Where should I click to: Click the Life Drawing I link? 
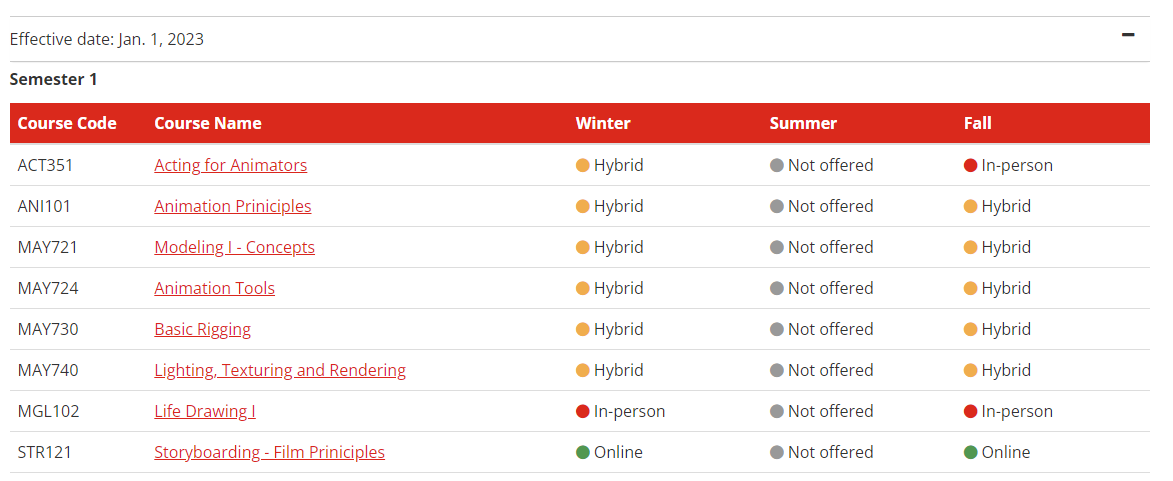[x=205, y=411]
